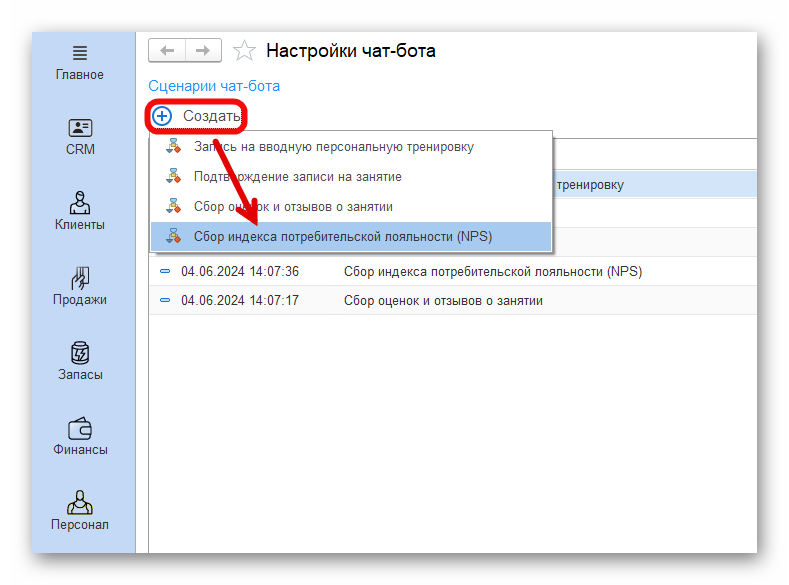Choose Сбор индекса потребительской лояльности (NPS) in menu

351,236
